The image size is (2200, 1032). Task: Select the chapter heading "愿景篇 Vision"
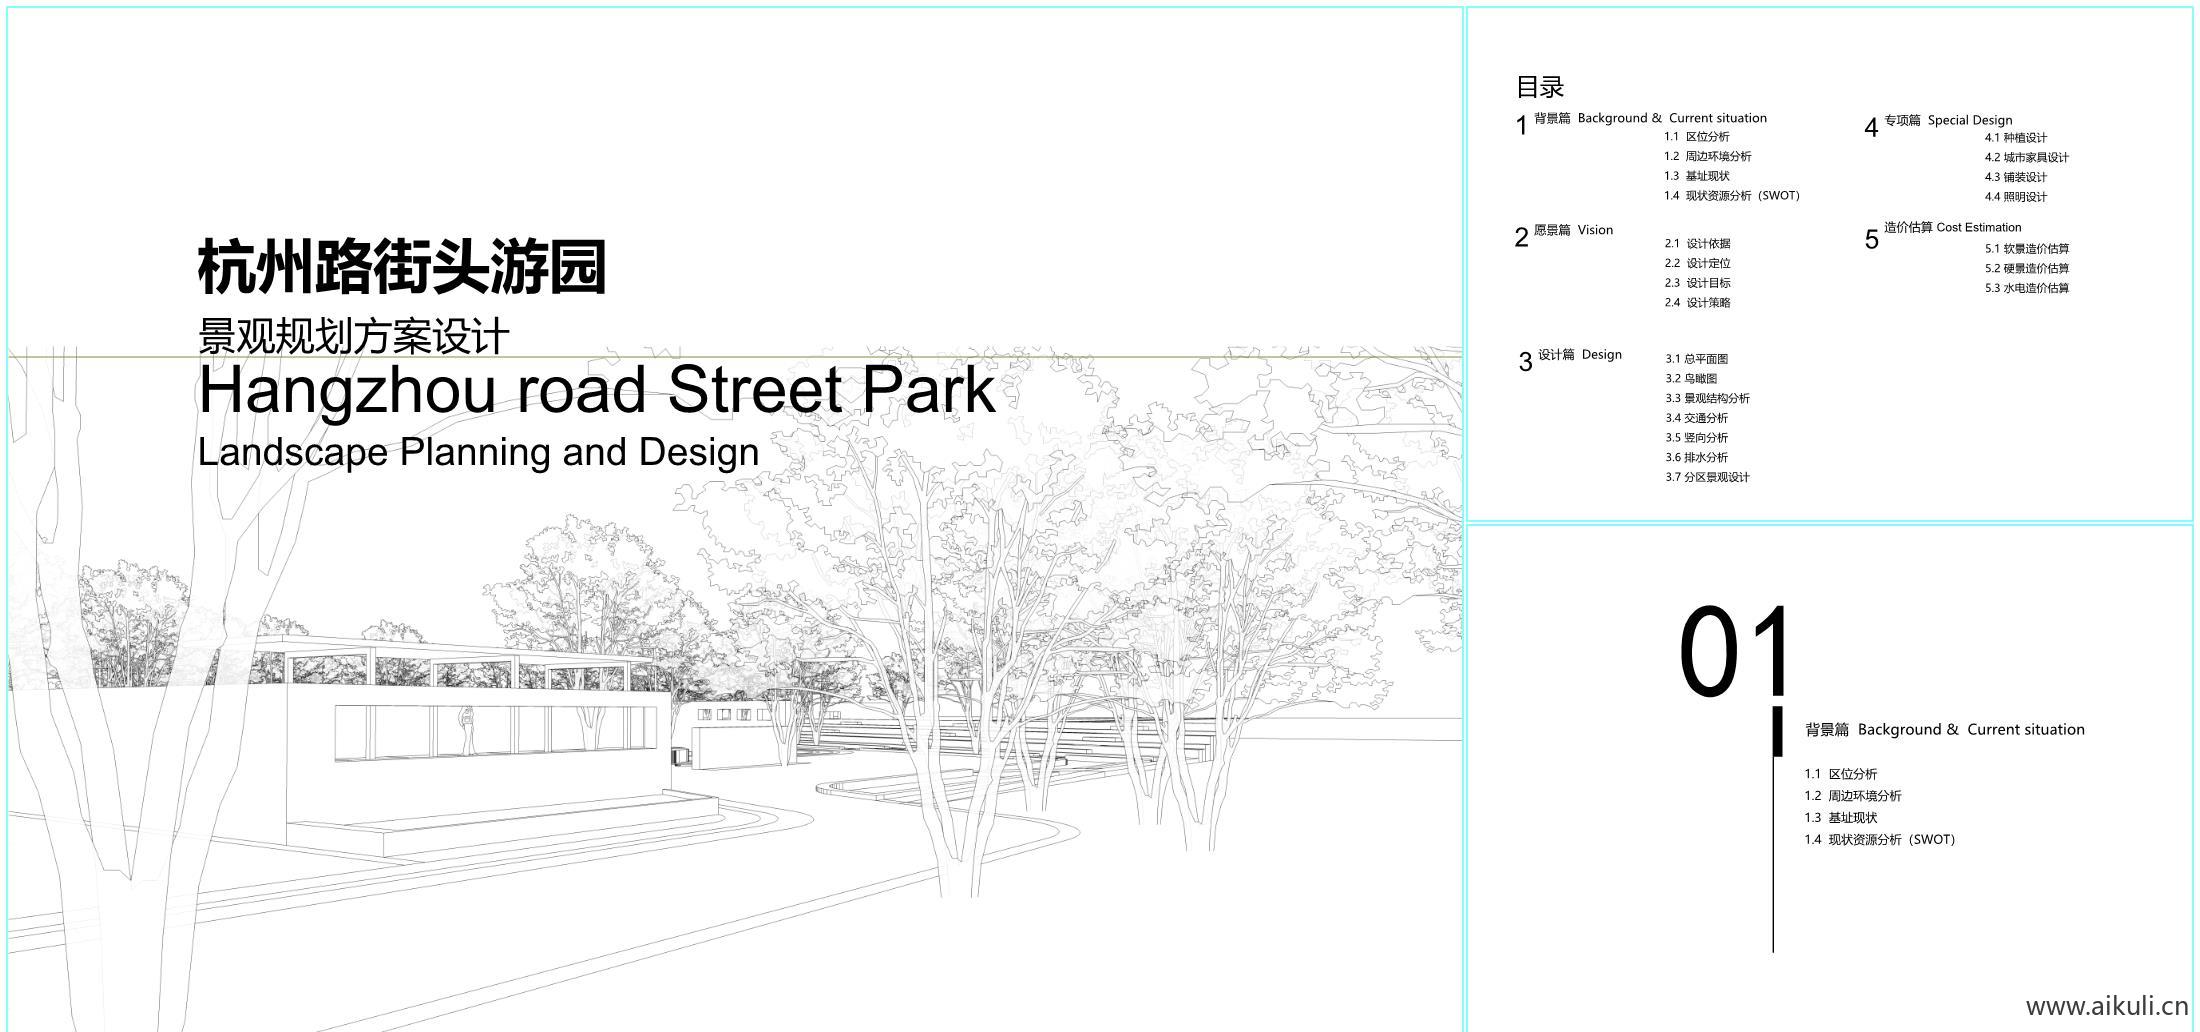1573,230
